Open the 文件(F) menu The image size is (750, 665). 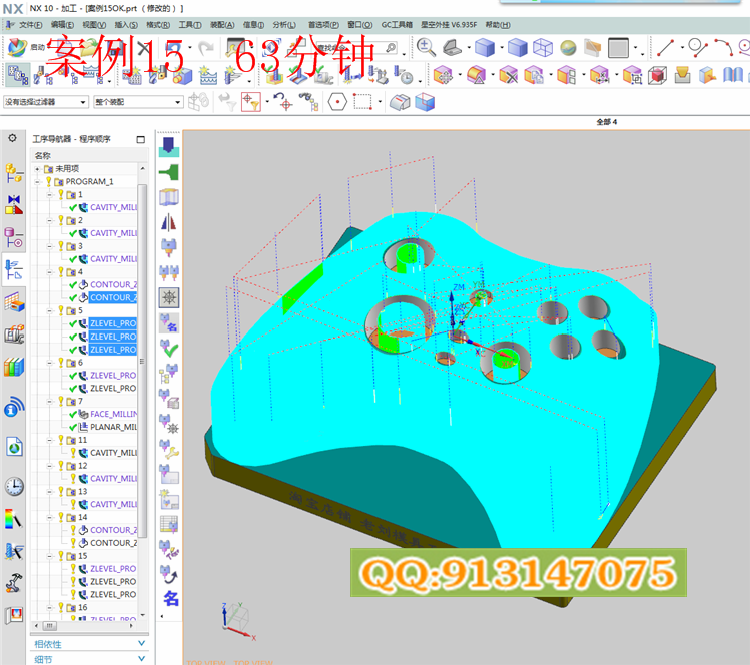30,24
